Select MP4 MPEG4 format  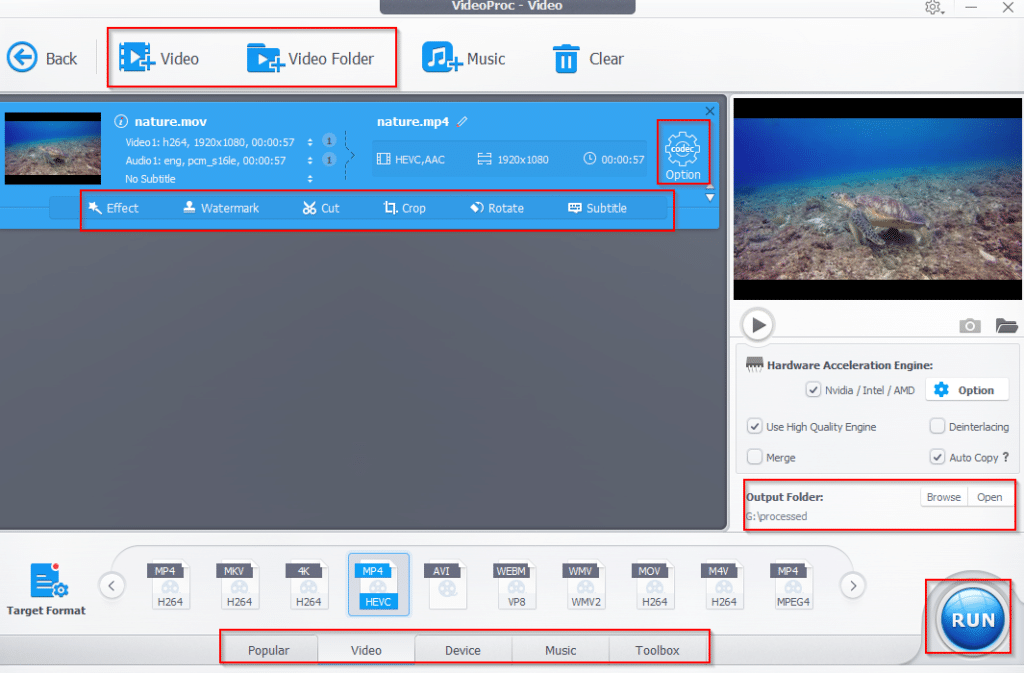(792, 585)
